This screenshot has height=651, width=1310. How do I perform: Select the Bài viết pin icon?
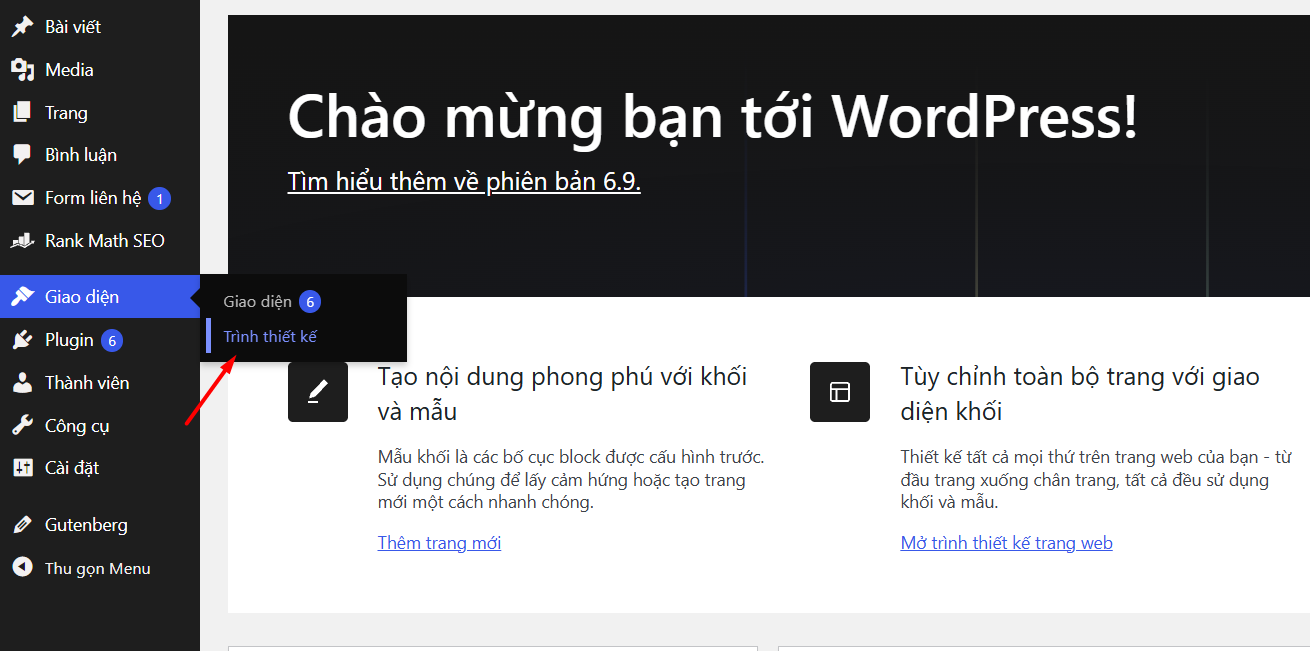click(x=21, y=25)
